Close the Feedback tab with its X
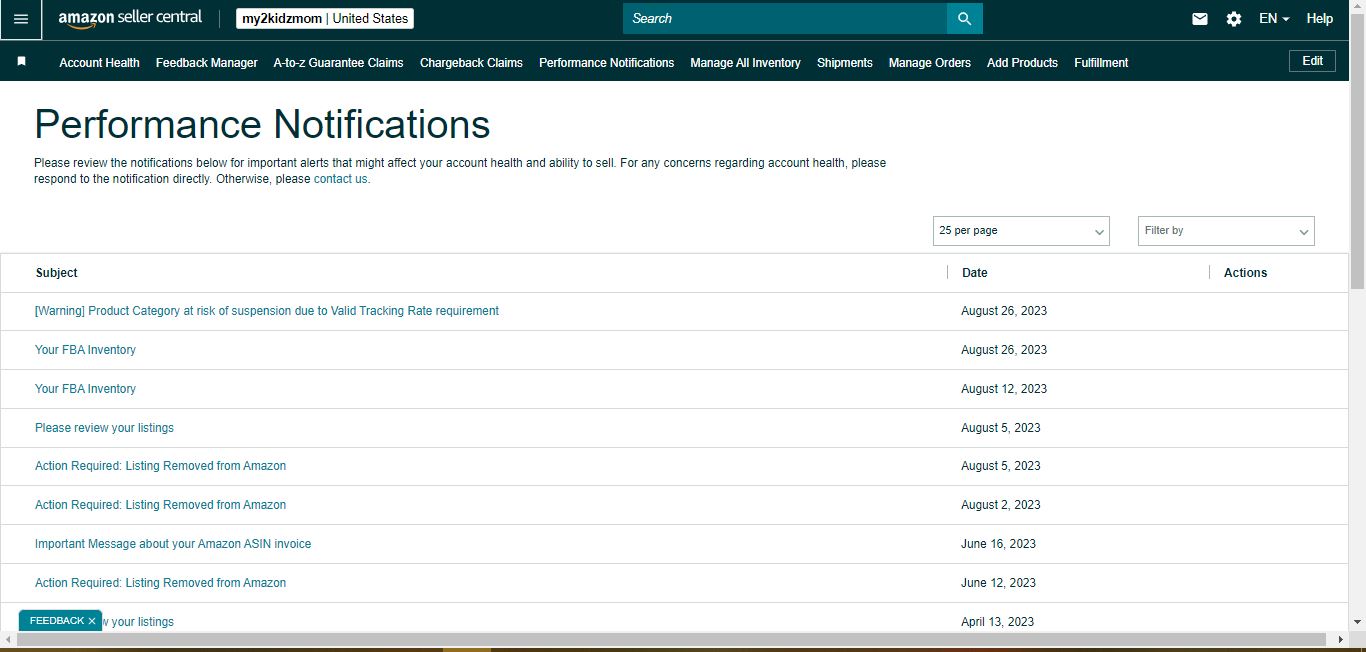The image size is (1366, 652). (x=92, y=621)
